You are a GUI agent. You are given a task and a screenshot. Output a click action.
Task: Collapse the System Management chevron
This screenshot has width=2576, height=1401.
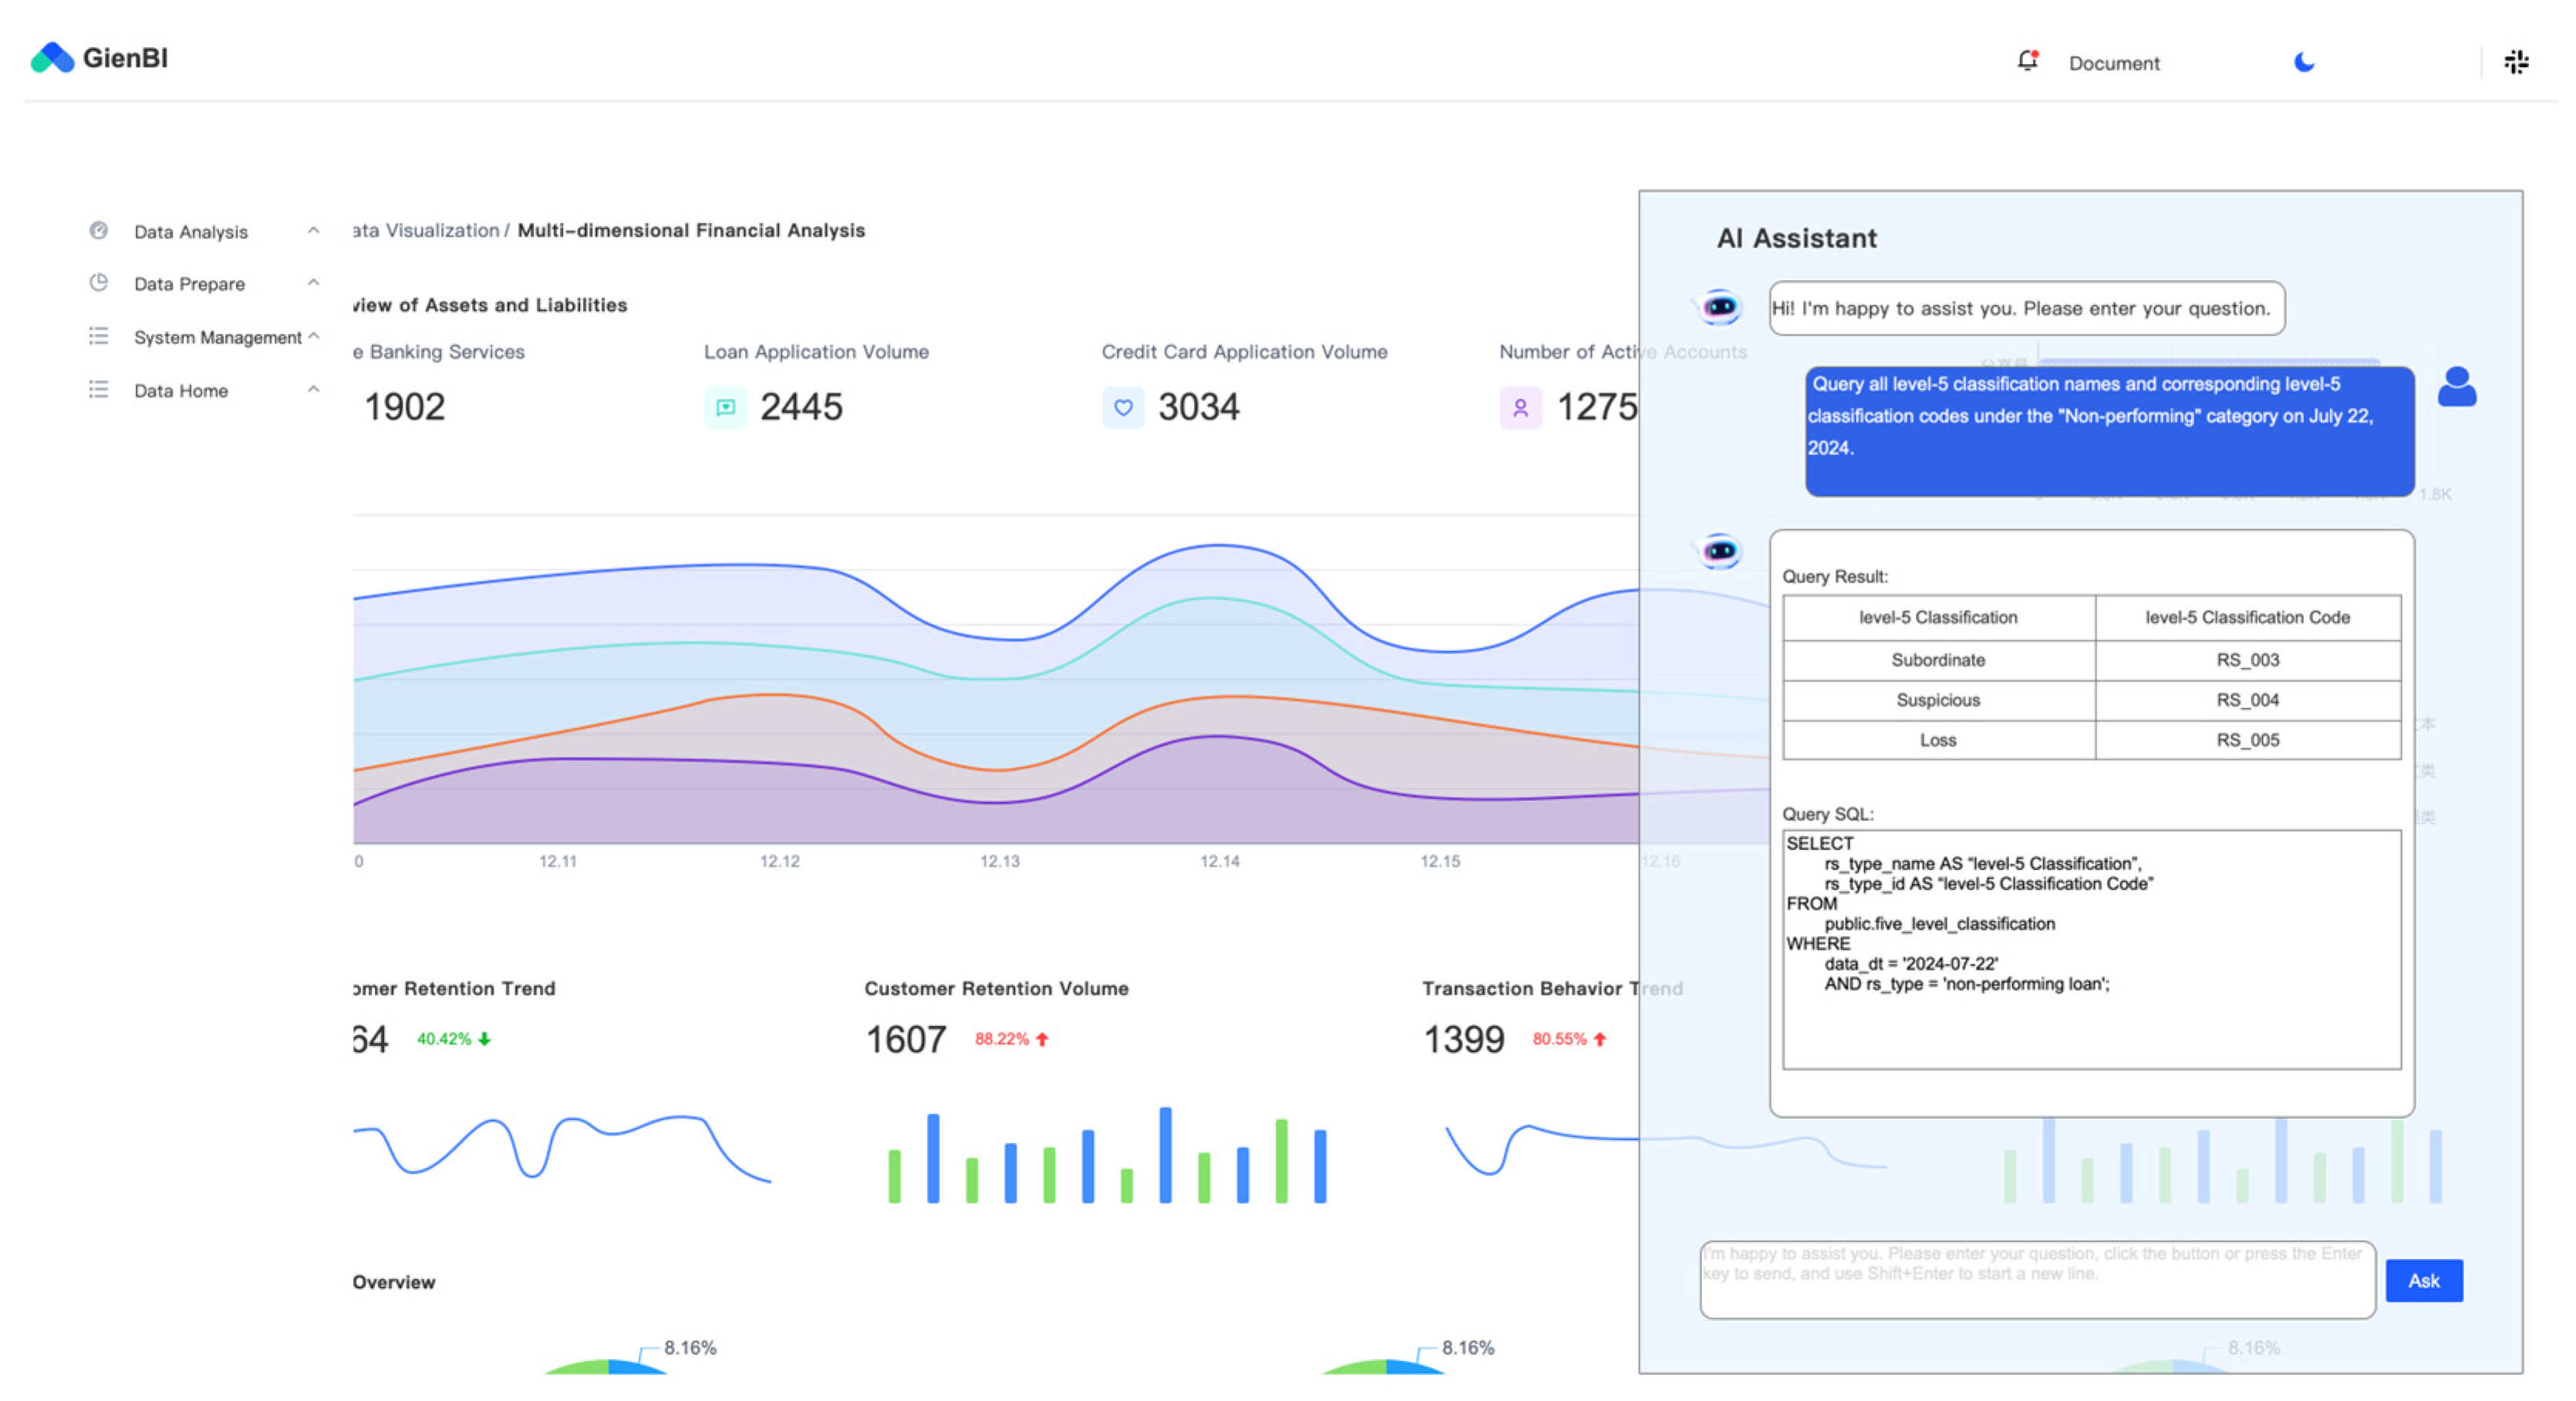pos(314,336)
